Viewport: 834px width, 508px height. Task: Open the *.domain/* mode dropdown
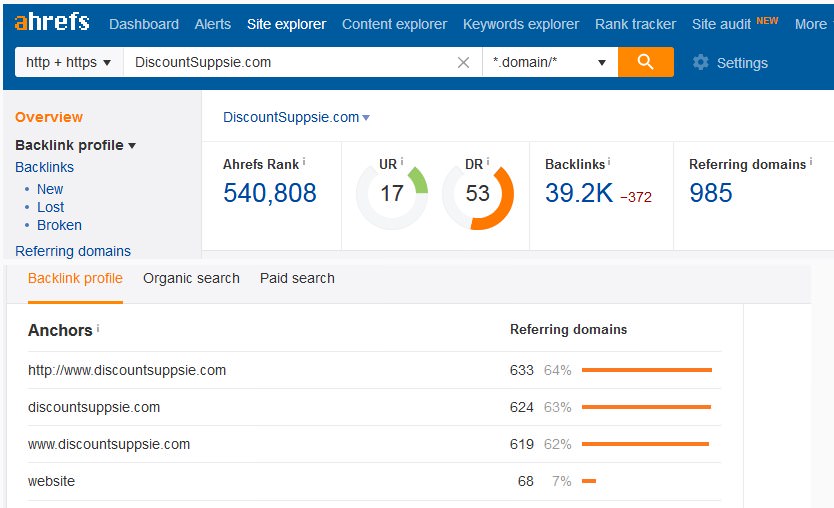(x=549, y=62)
